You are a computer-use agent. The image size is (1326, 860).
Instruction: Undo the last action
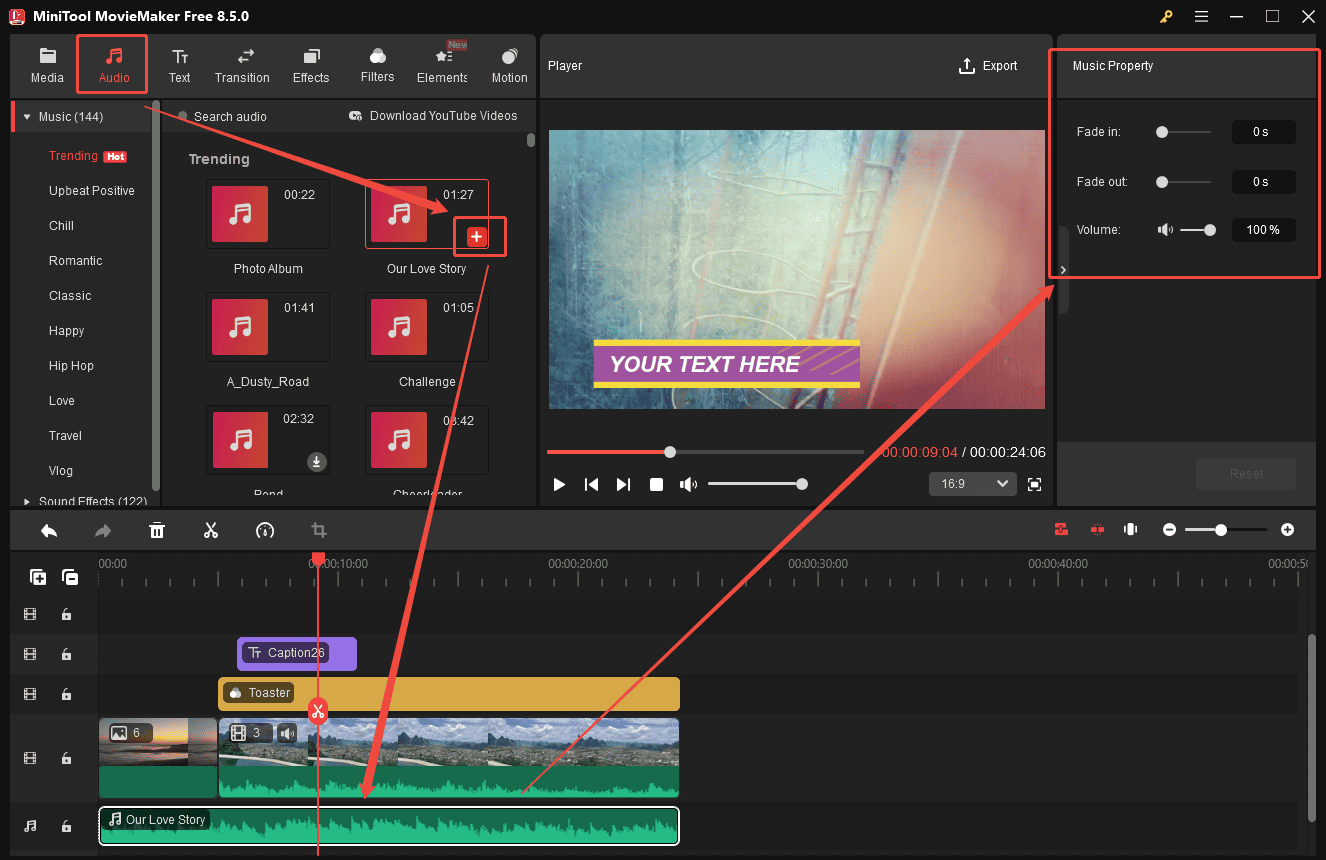point(48,530)
